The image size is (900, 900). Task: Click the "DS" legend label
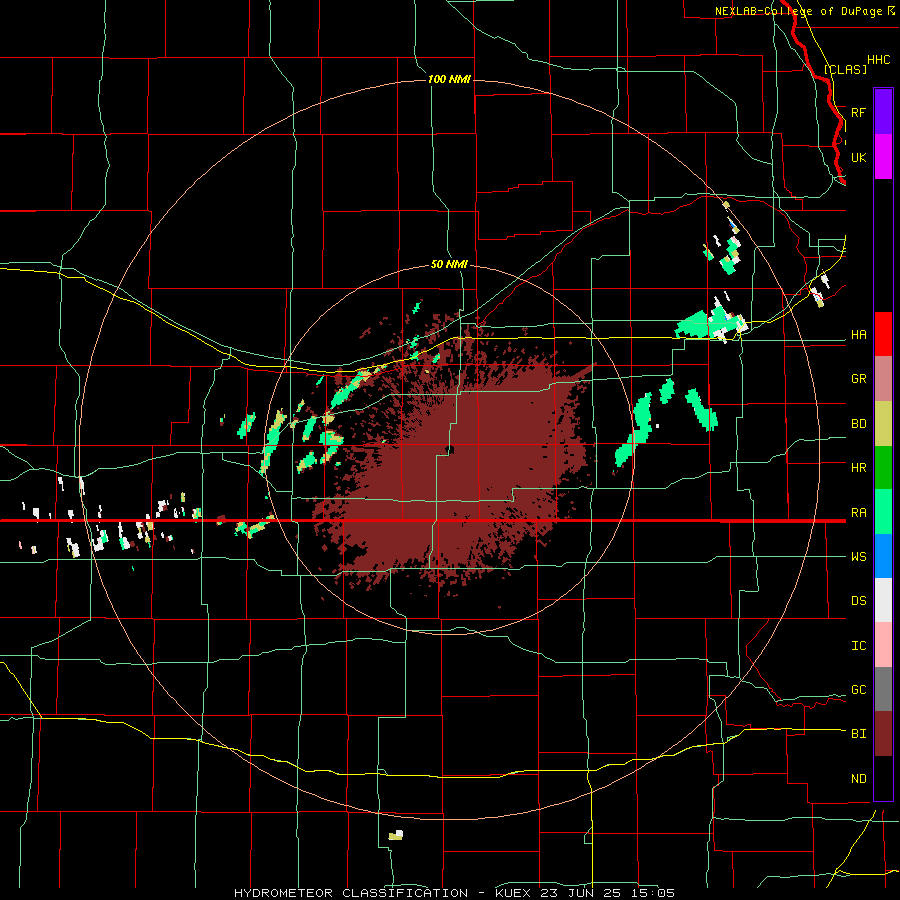point(858,601)
